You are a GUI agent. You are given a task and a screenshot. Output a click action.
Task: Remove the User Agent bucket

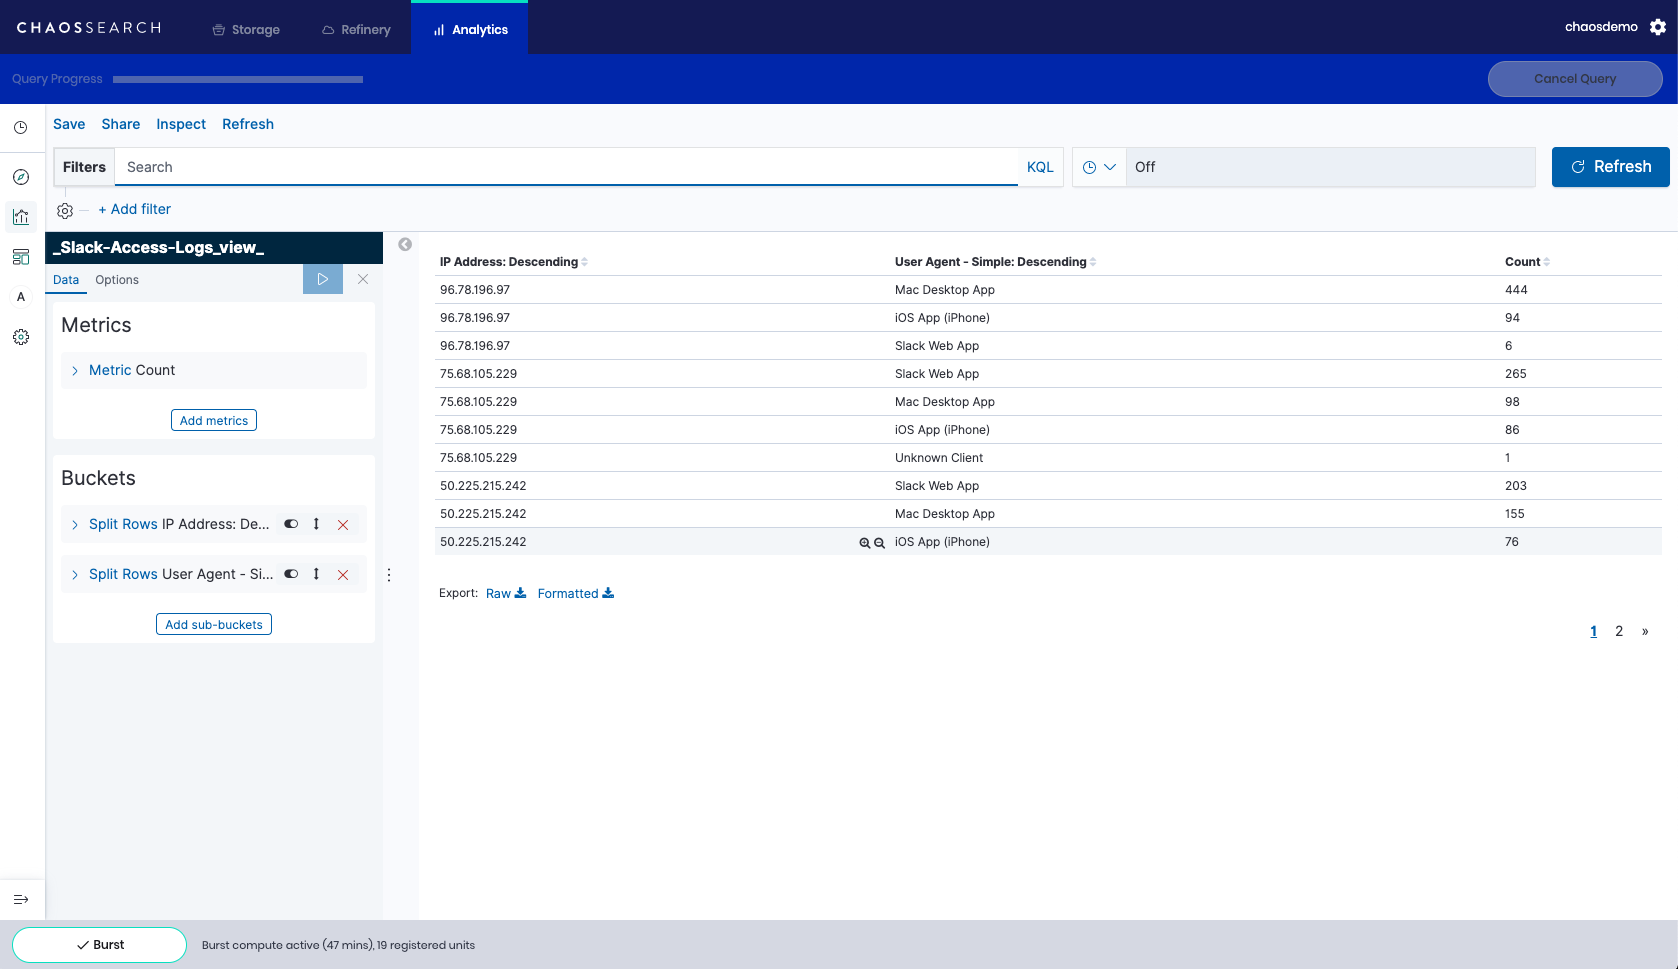[x=343, y=574]
